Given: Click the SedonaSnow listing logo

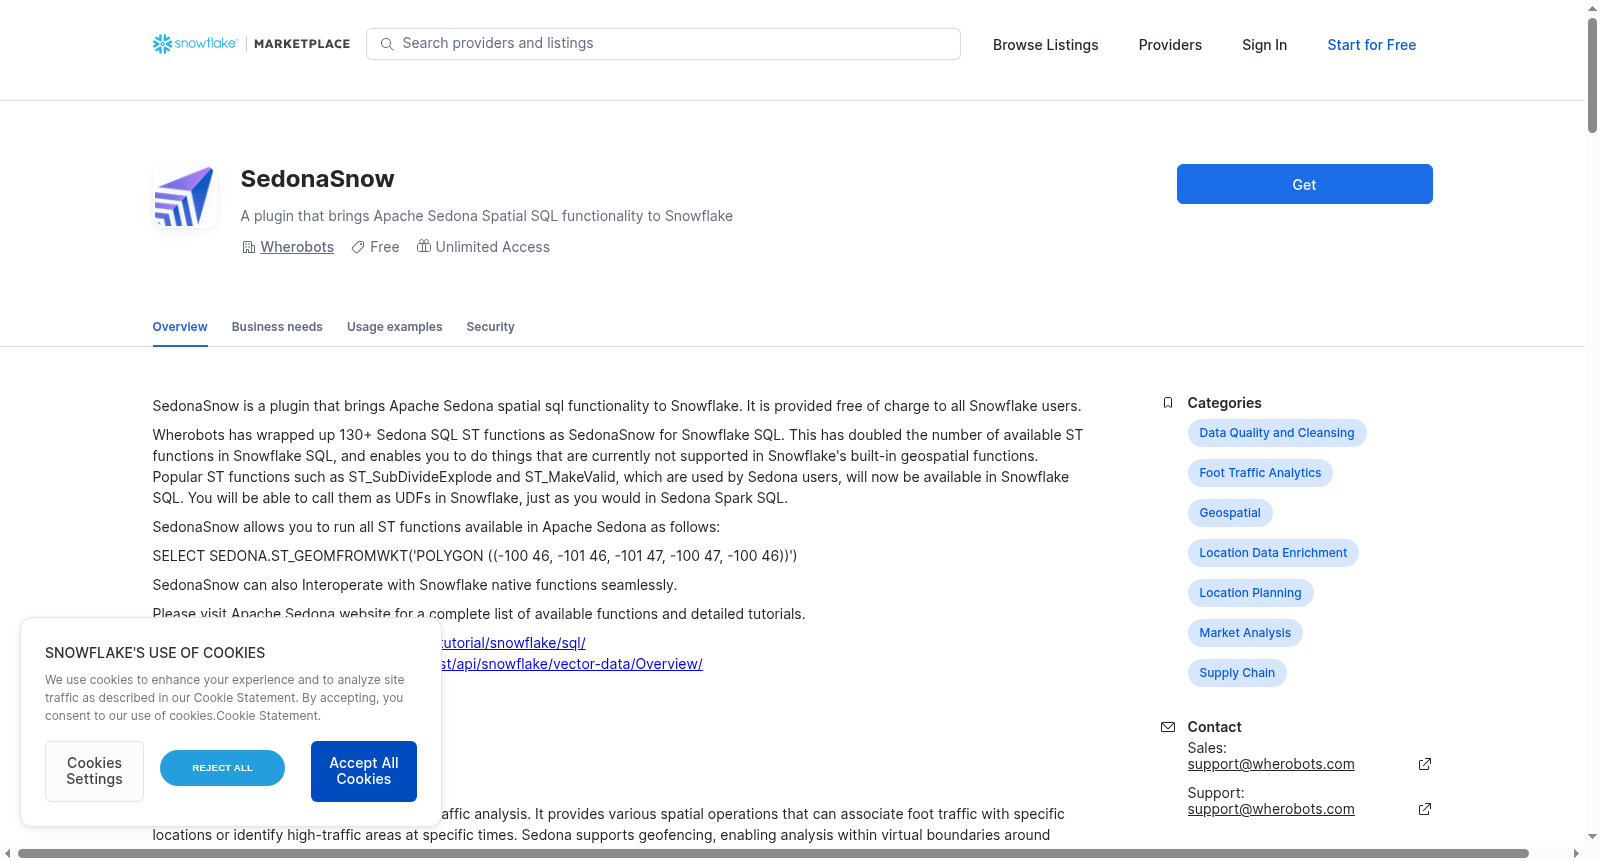Looking at the screenshot, I should pyautogui.click(x=185, y=196).
